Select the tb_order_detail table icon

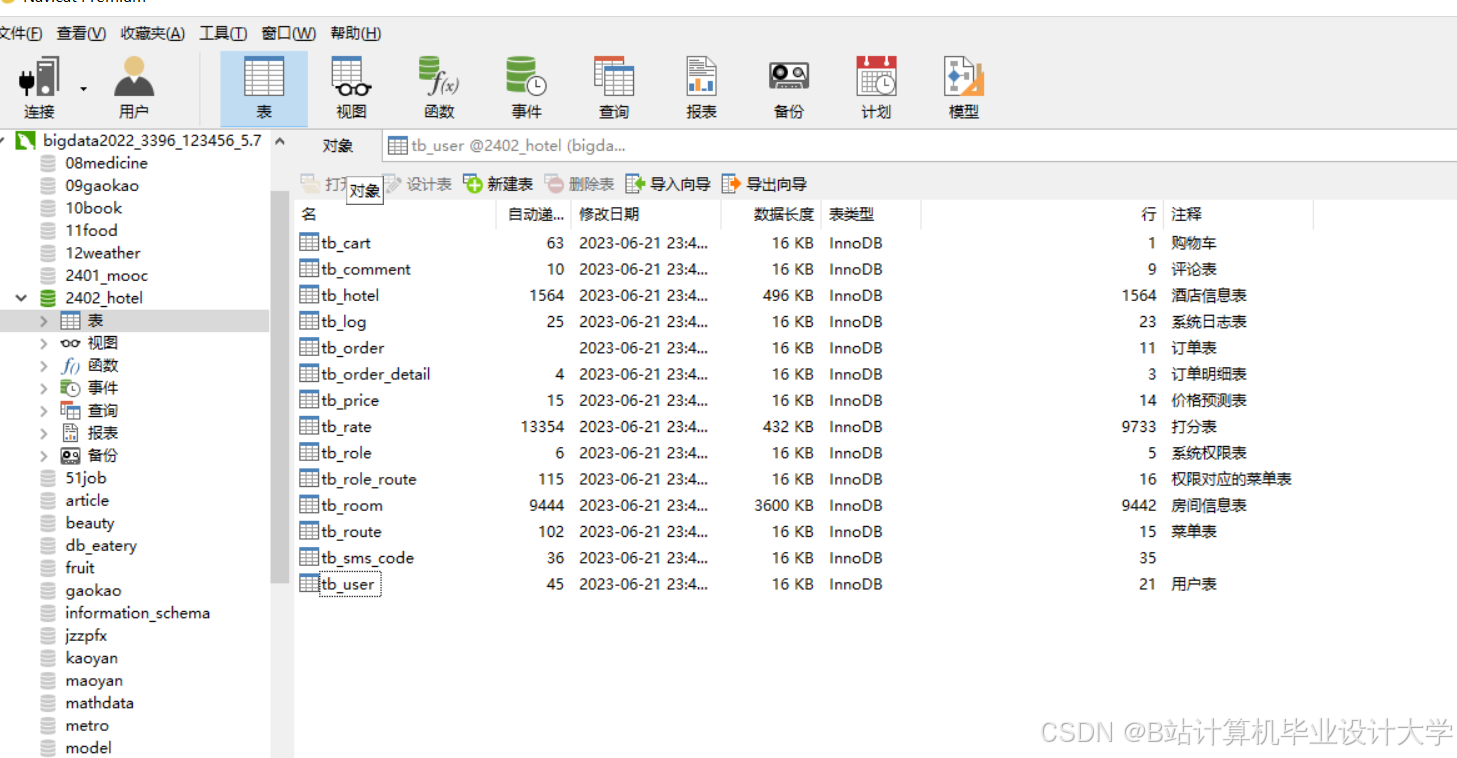pyautogui.click(x=310, y=373)
